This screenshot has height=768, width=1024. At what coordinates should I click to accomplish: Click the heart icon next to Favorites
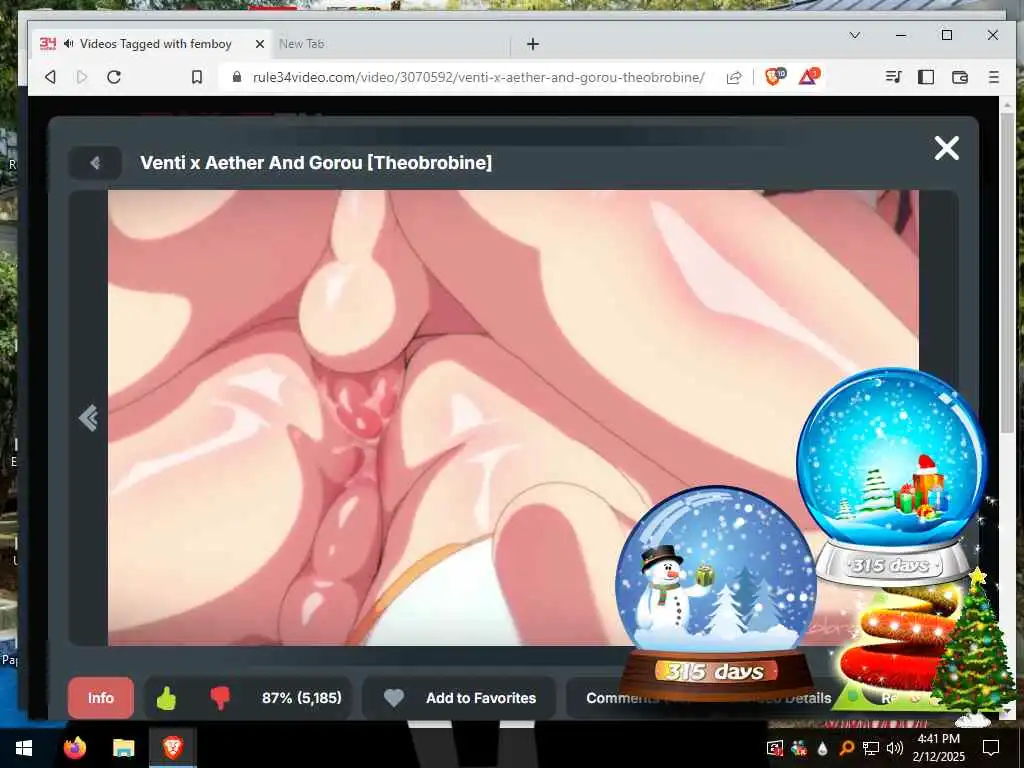[x=394, y=698]
